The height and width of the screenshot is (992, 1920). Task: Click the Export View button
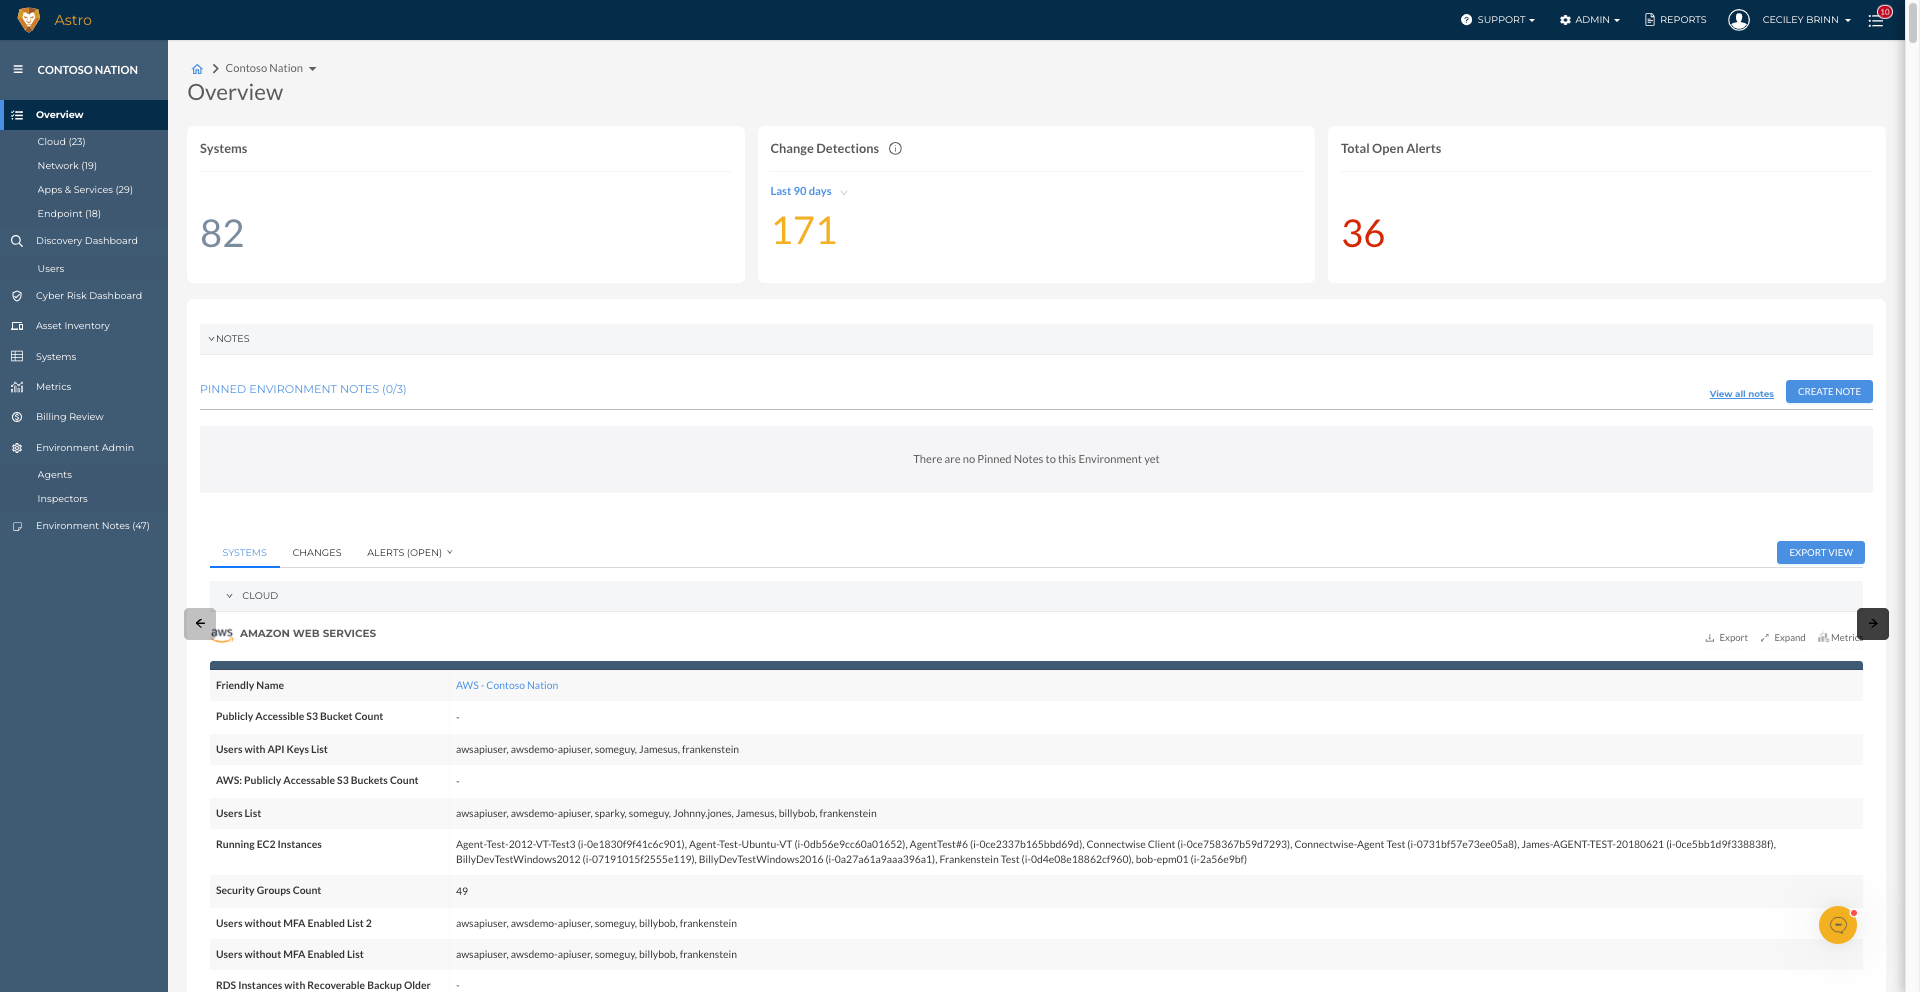point(1821,553)
